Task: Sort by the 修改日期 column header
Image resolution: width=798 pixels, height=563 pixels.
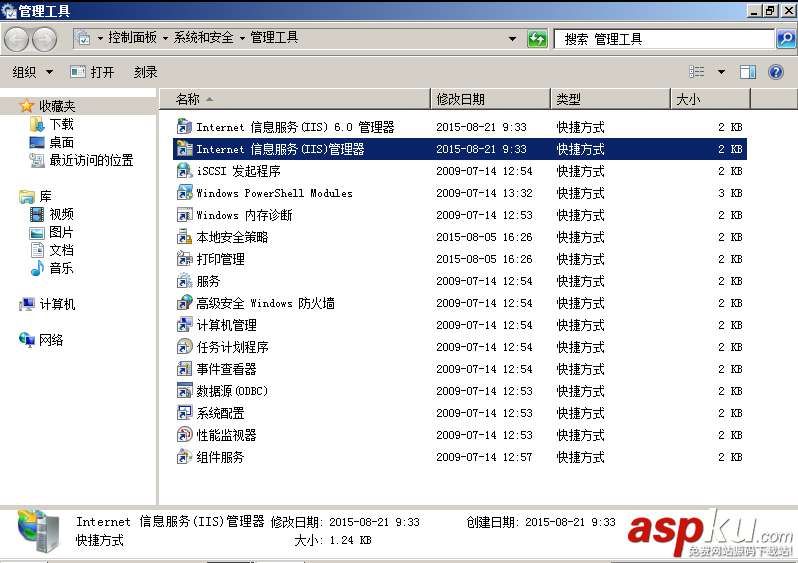Action: [x=491, y=99]
